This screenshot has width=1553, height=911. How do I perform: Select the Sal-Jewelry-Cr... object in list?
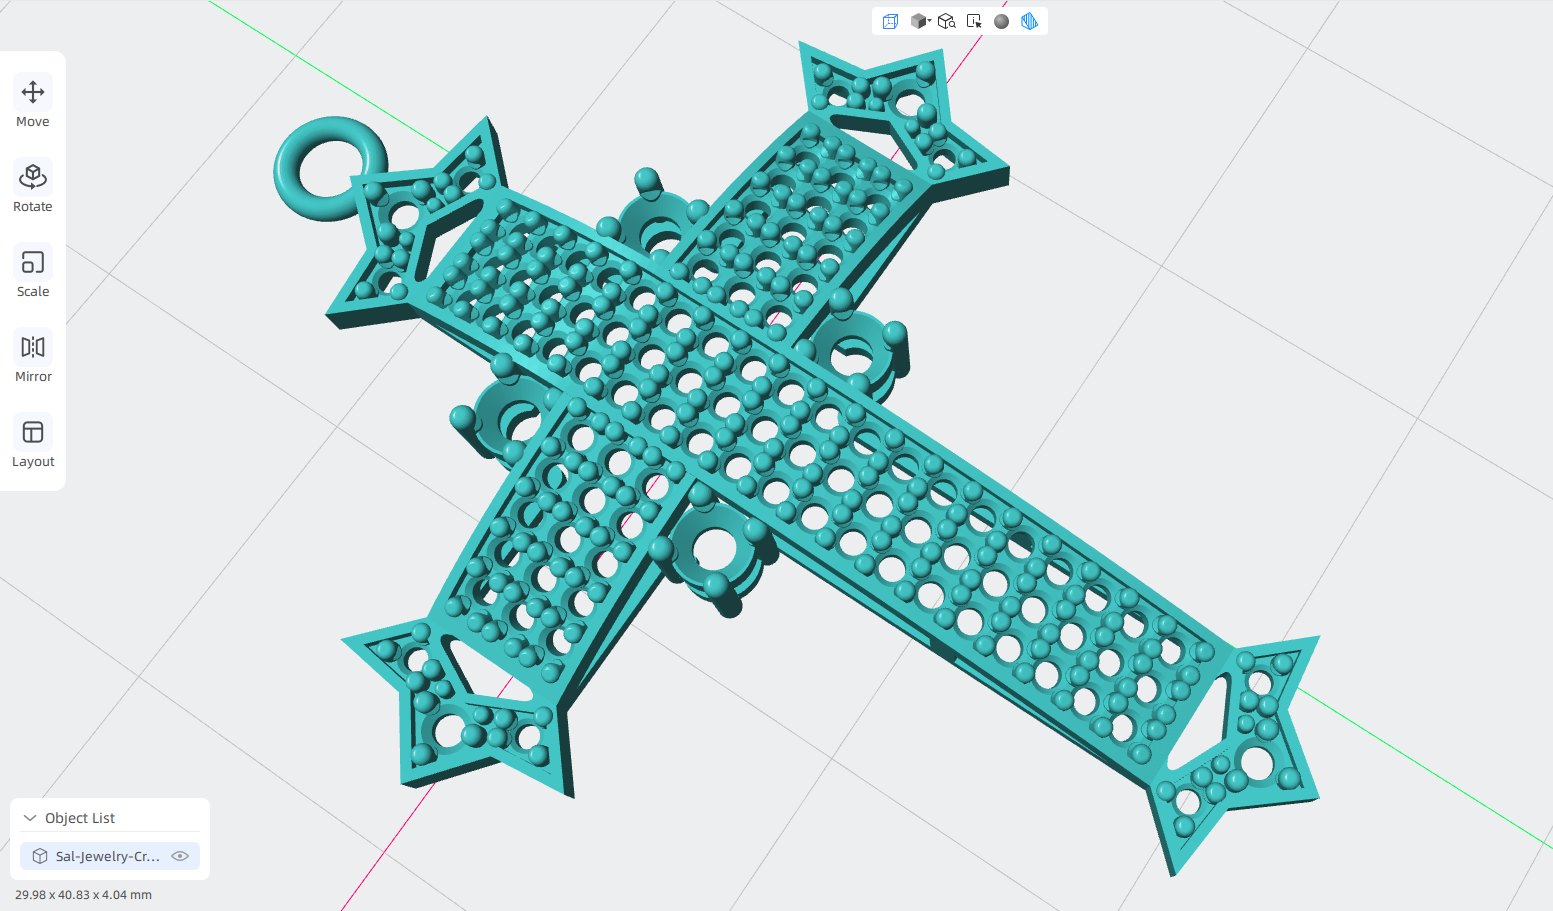click(110, 856)
